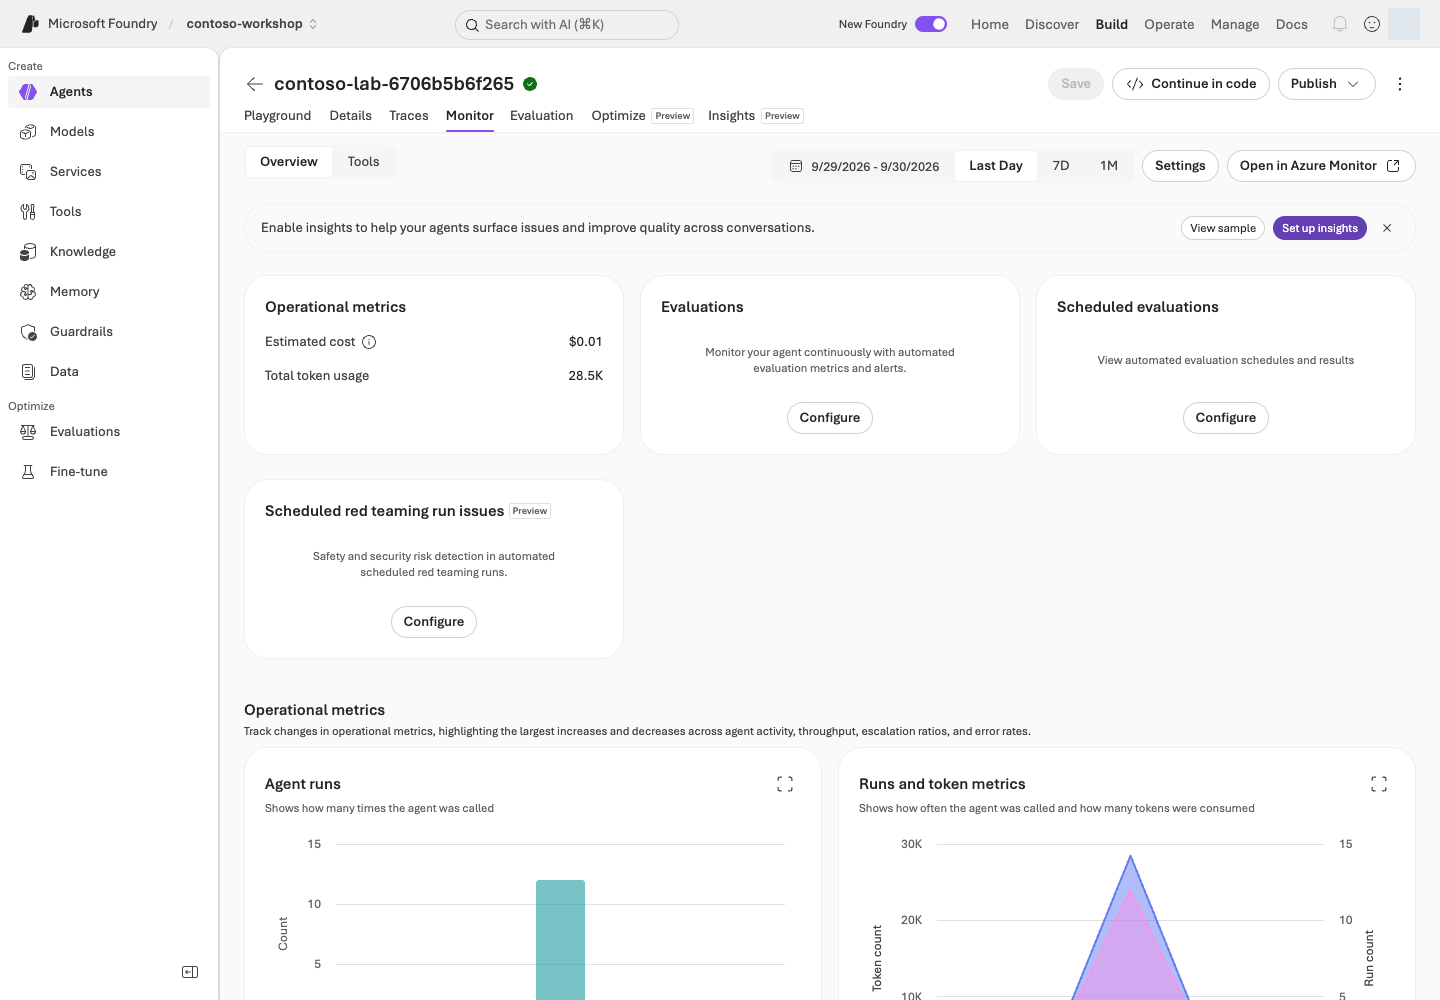This screenshot has height=1000, width=1440.
Task: Select the 7D time range
Action: coord(1061,166)
